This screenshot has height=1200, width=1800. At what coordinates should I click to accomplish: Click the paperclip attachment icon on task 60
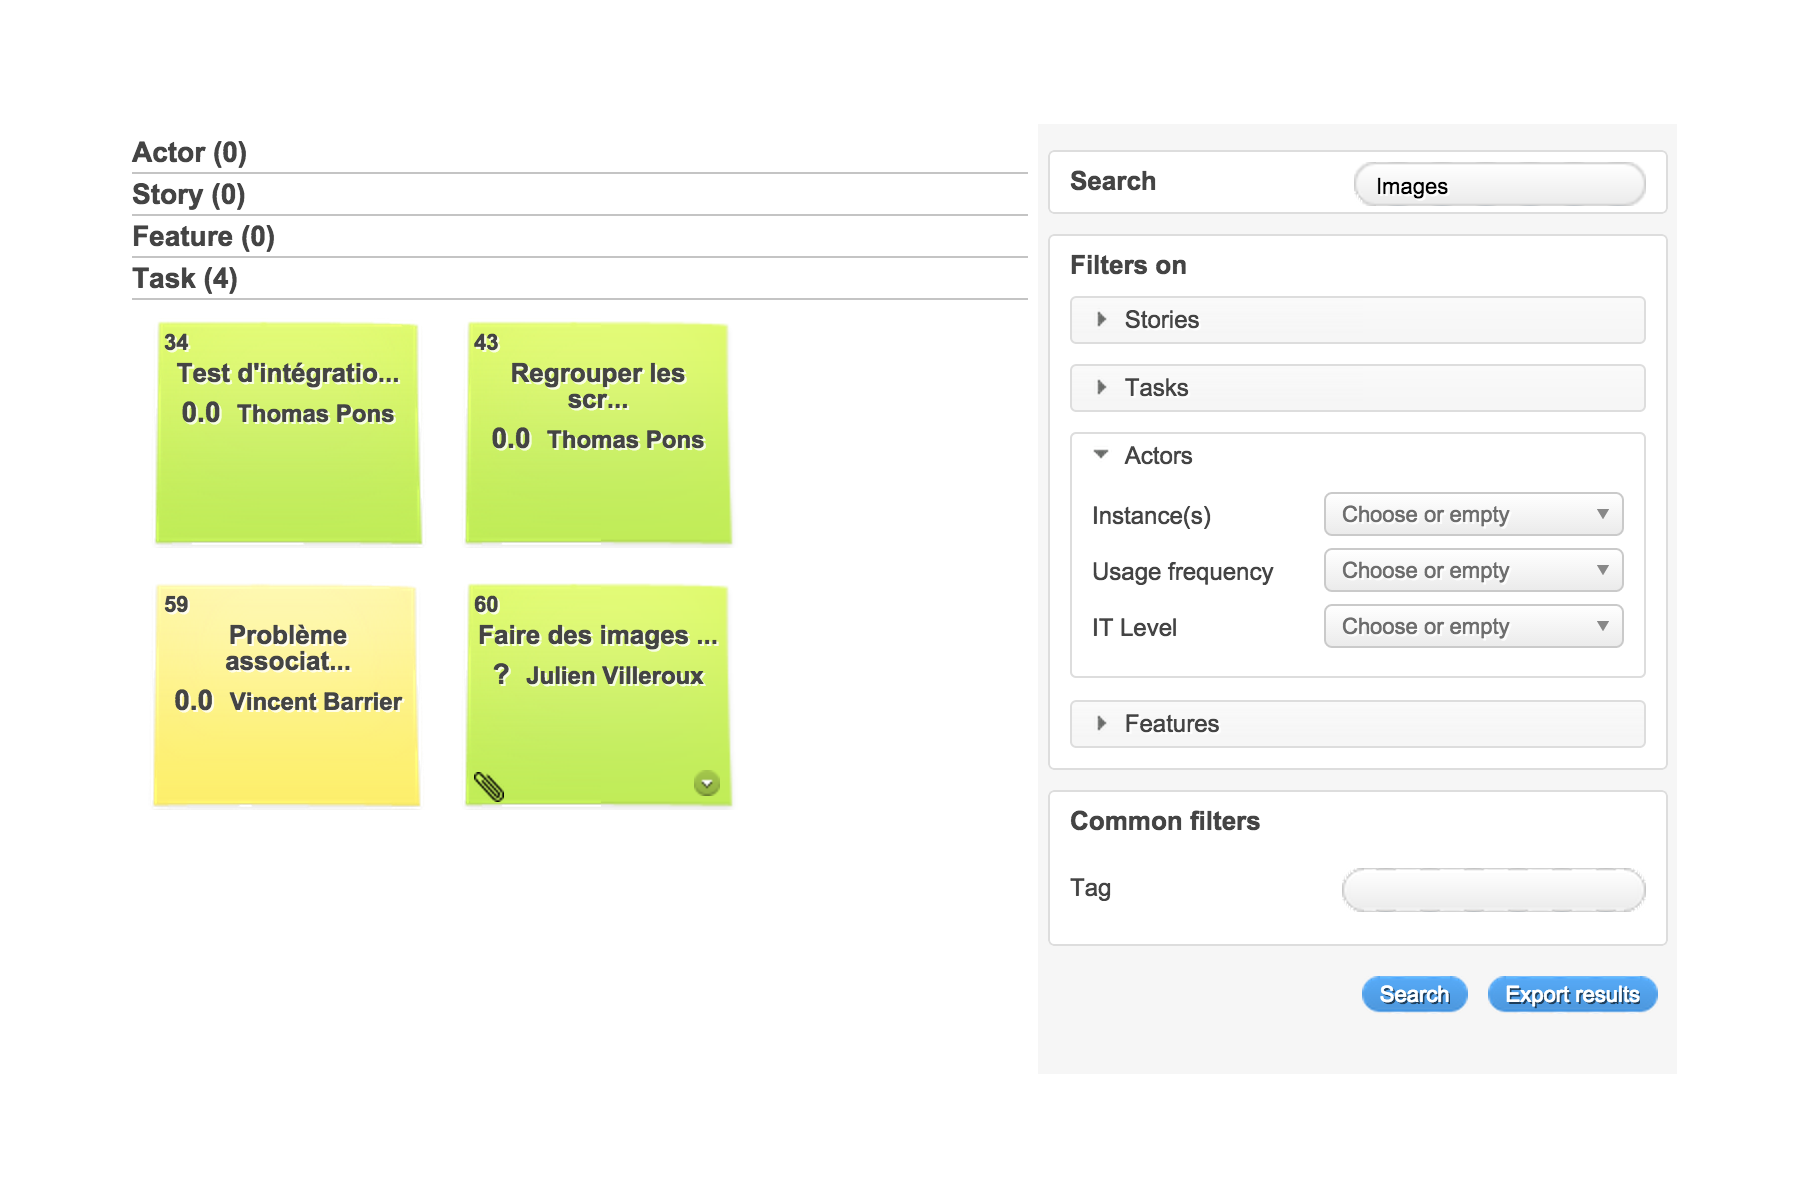click(x=489, y=787)
